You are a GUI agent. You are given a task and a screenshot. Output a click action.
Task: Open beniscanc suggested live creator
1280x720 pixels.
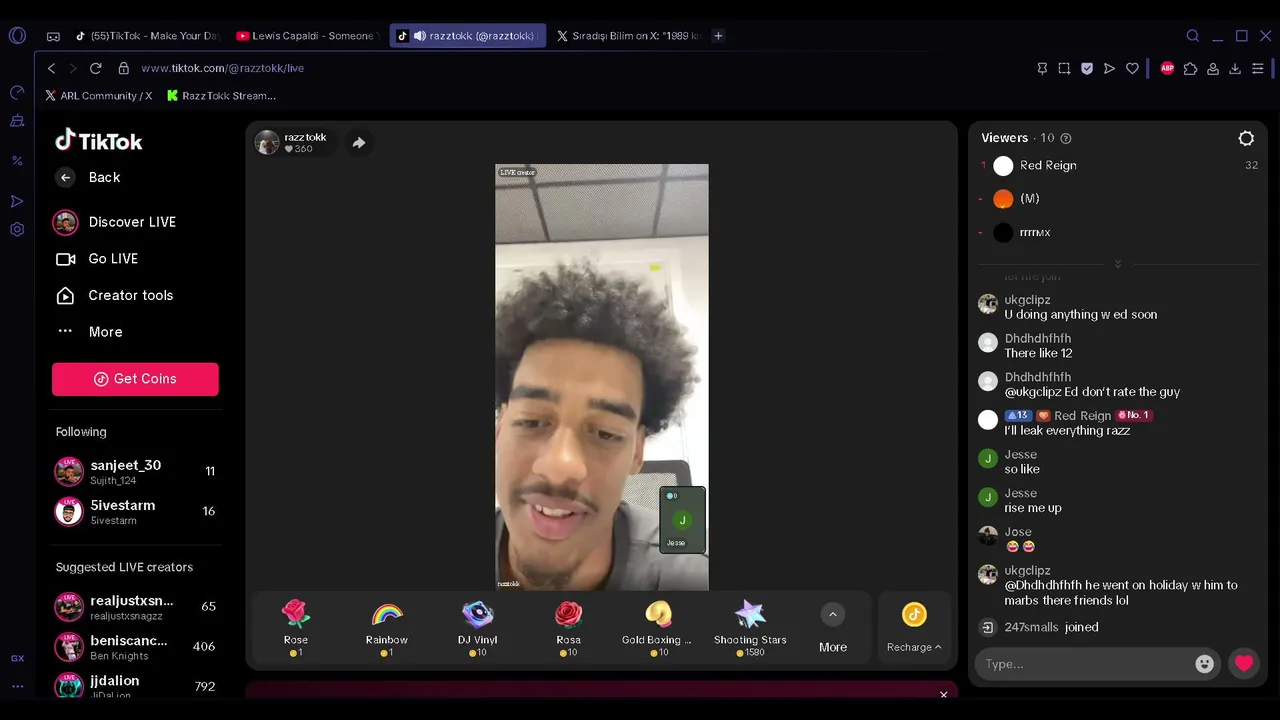click(x=135, y=646)
